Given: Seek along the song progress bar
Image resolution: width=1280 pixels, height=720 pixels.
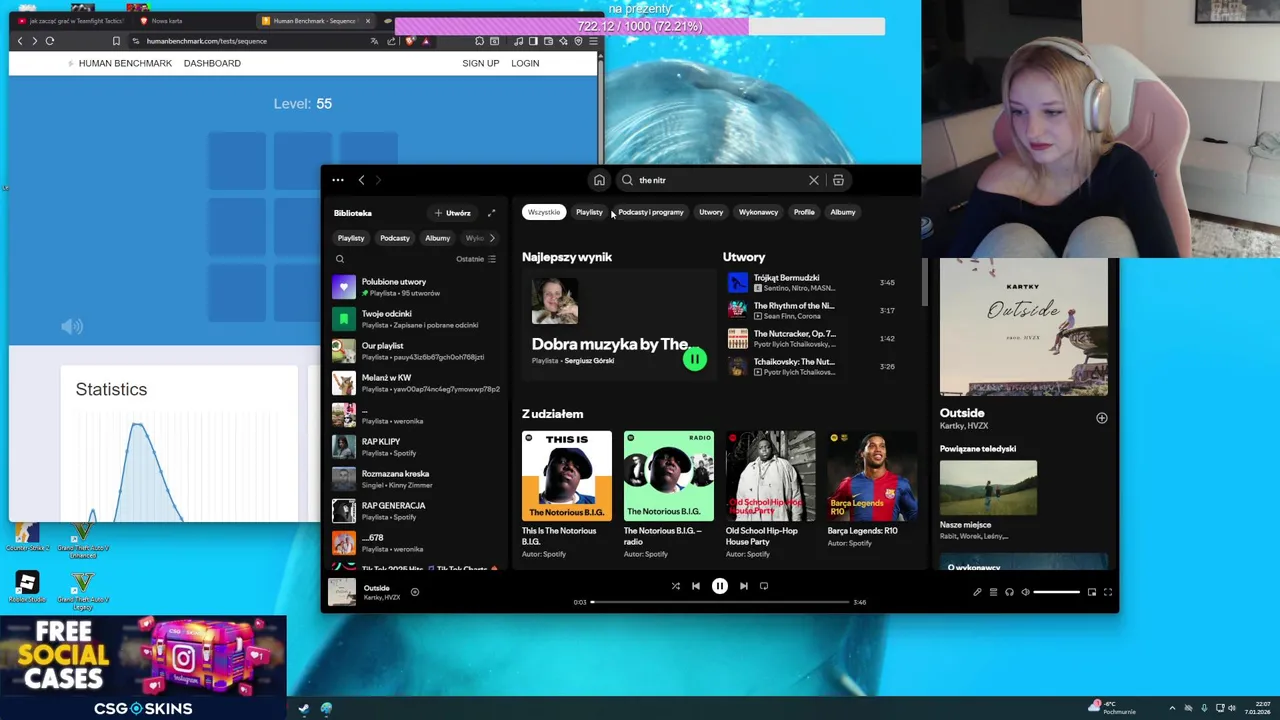Looking at the screenshot, I should pyautogui.click(x=719, y=602).
